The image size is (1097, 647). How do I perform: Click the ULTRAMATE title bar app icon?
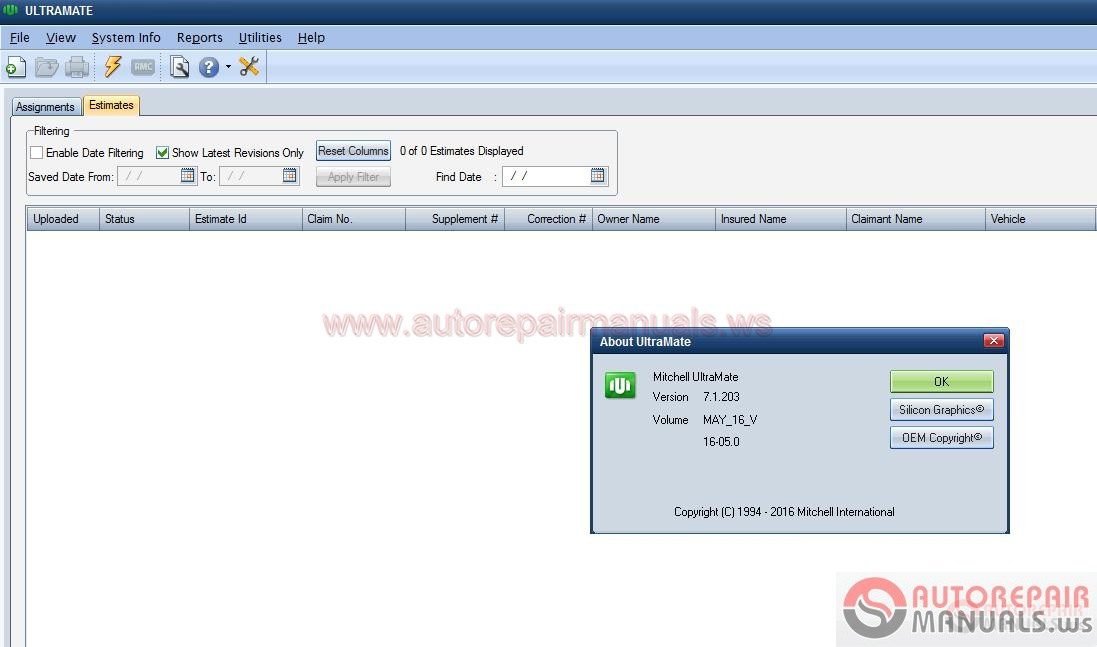[10, 10]
